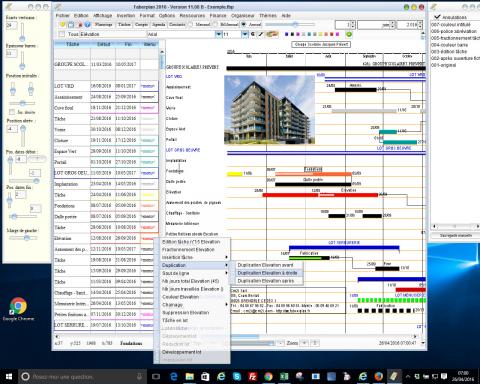Click the building photo in the Gantt chart
This screenshot has width=480, height=384.
[269, 110]
